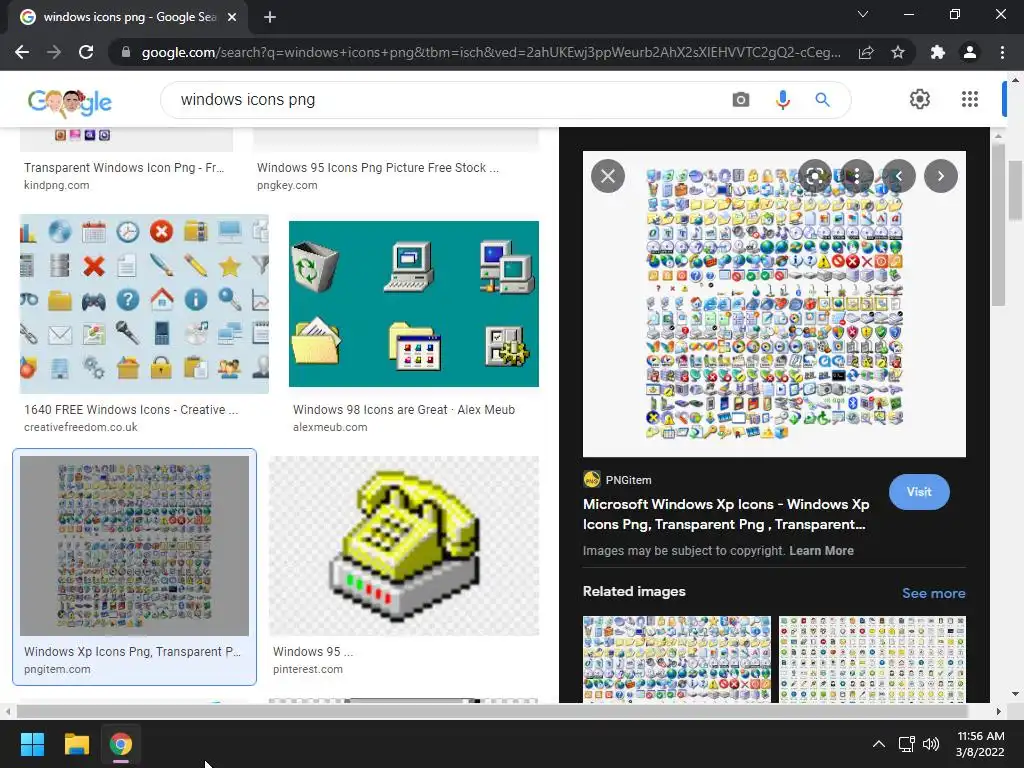This screenshot has width=1024, height=768.
Task: Close the image preview panel
Action: [608, 176]
